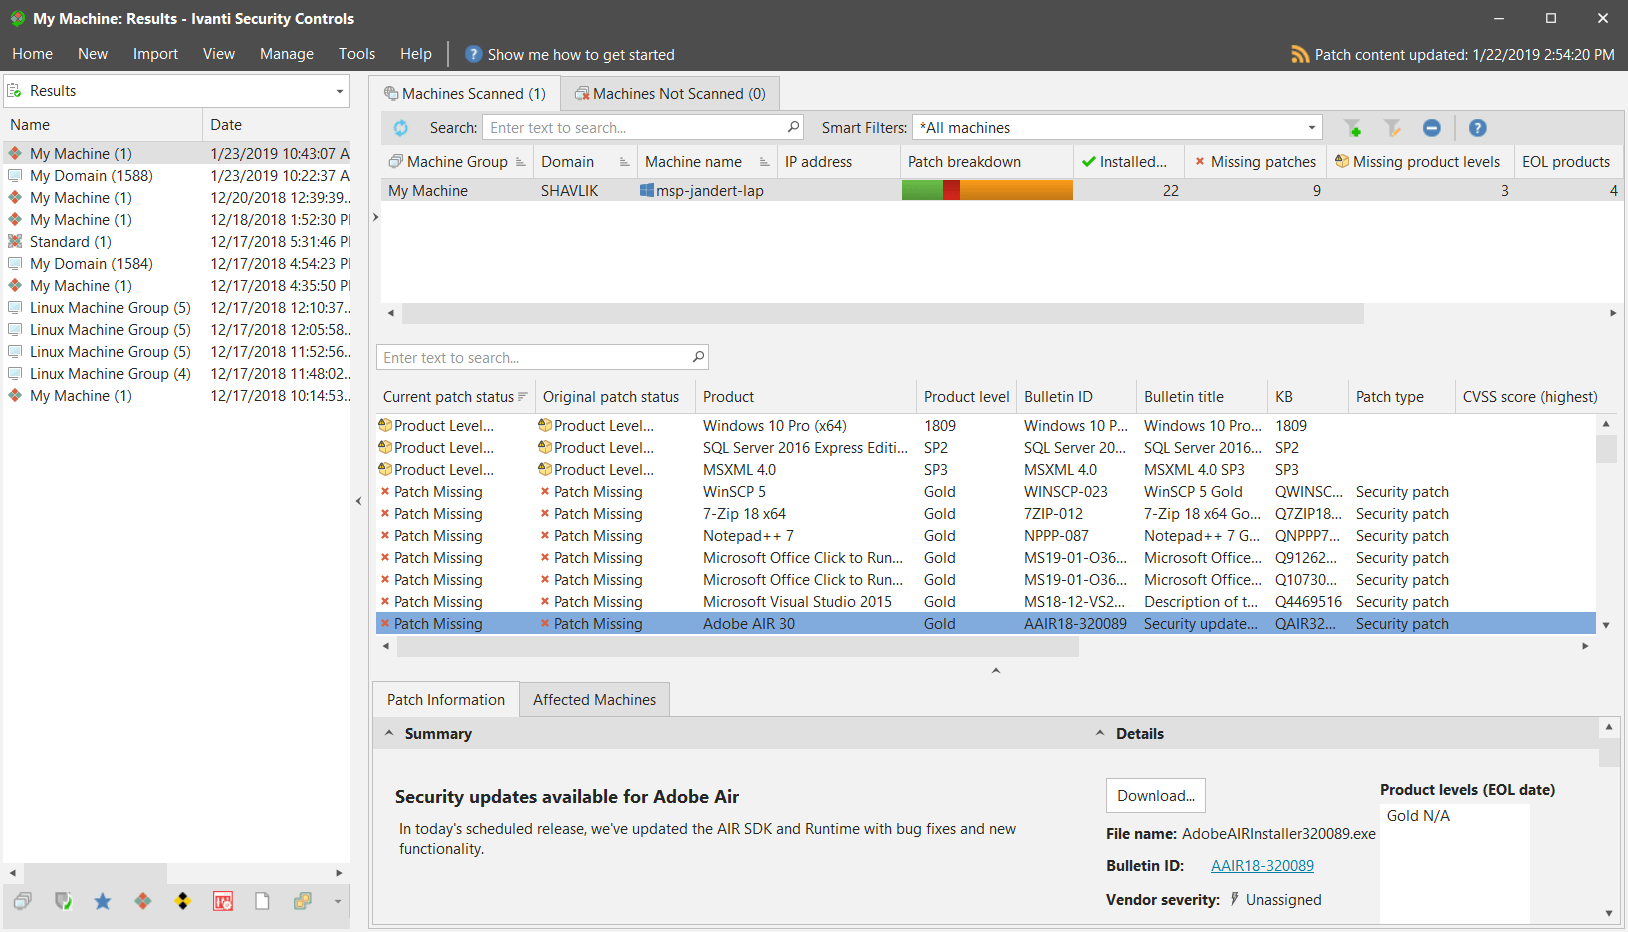
Task: Select the MSXML 4.0 product row
Action: pyautogui.click(x=986, y=470)
